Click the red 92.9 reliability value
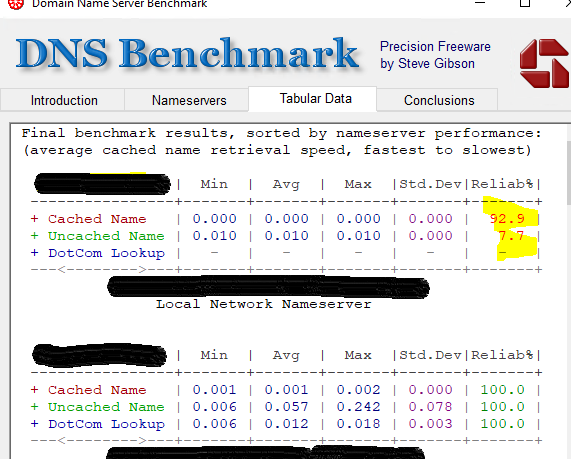This screenshot has height=459, width=571. click(x=507, y=219)
